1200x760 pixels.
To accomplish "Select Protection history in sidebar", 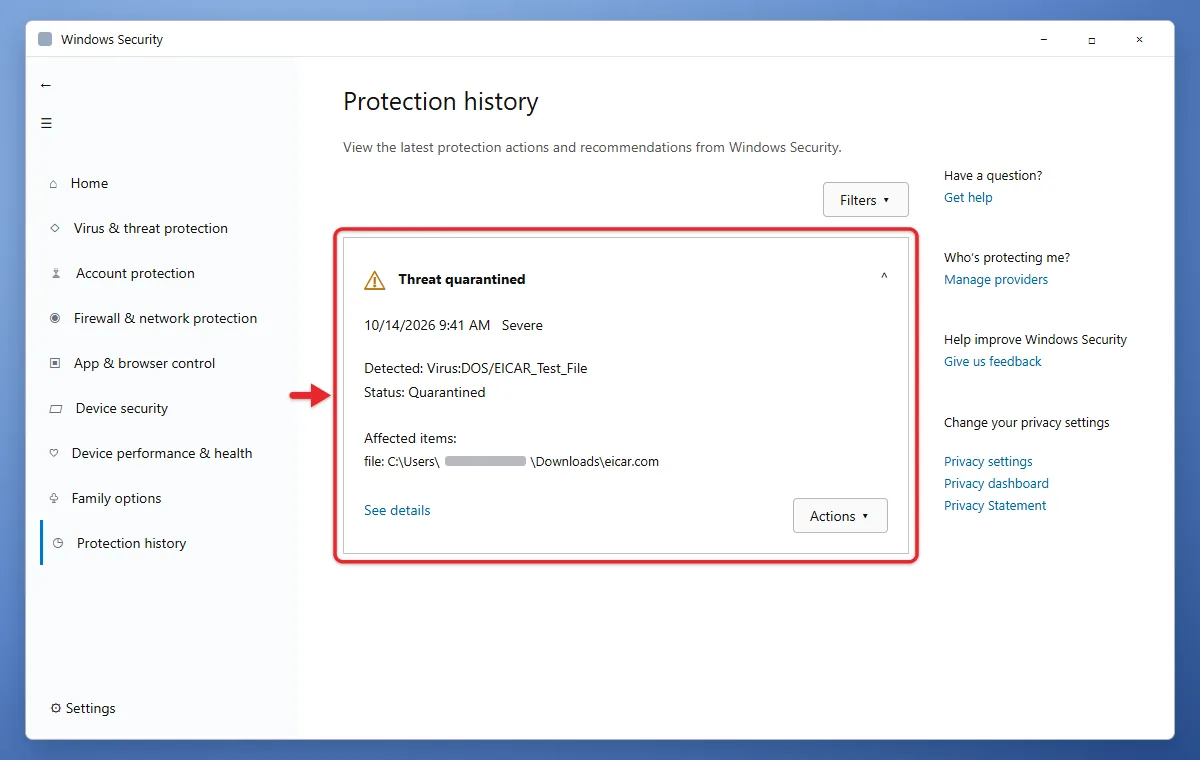I will (132, 543).
